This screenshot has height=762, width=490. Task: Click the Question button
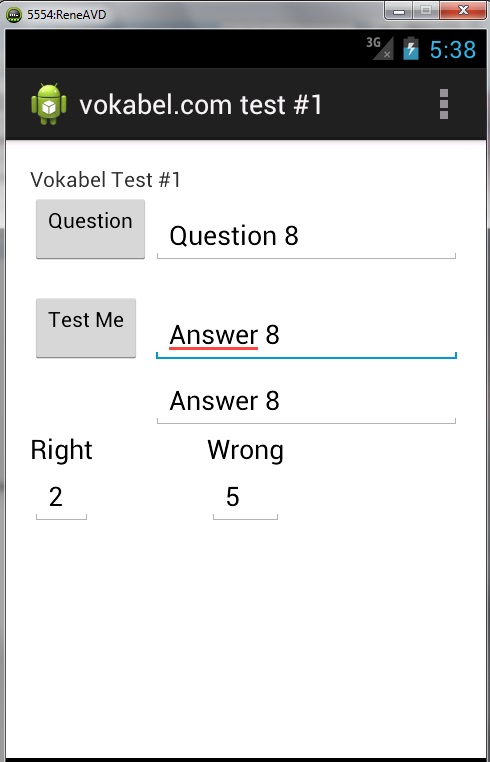coord(90,229)
